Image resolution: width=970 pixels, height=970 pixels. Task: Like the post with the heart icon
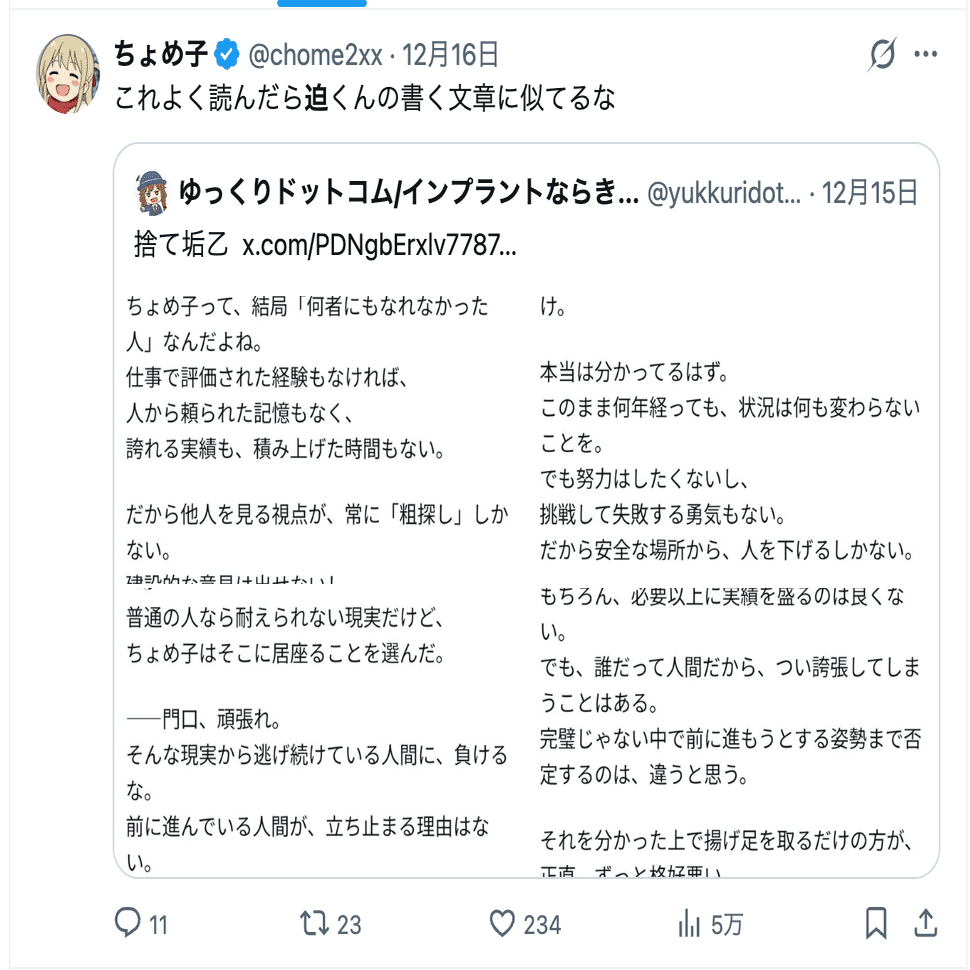coord(502,923)
